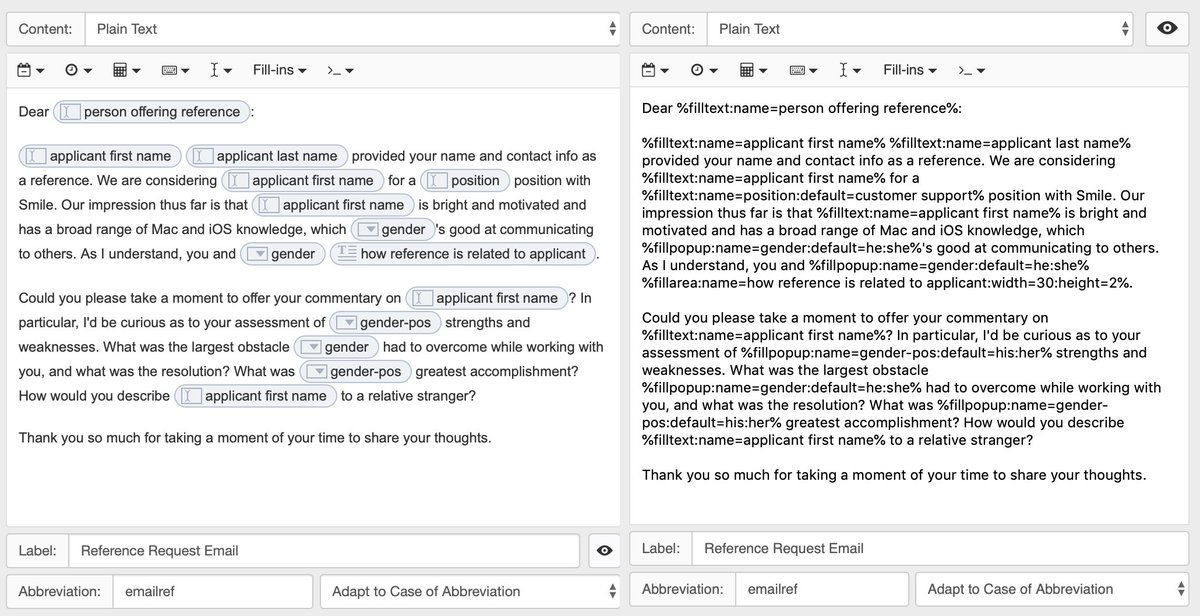Open 'gender-pos' pill before 'greatest accomplishment'

[355, 372]
